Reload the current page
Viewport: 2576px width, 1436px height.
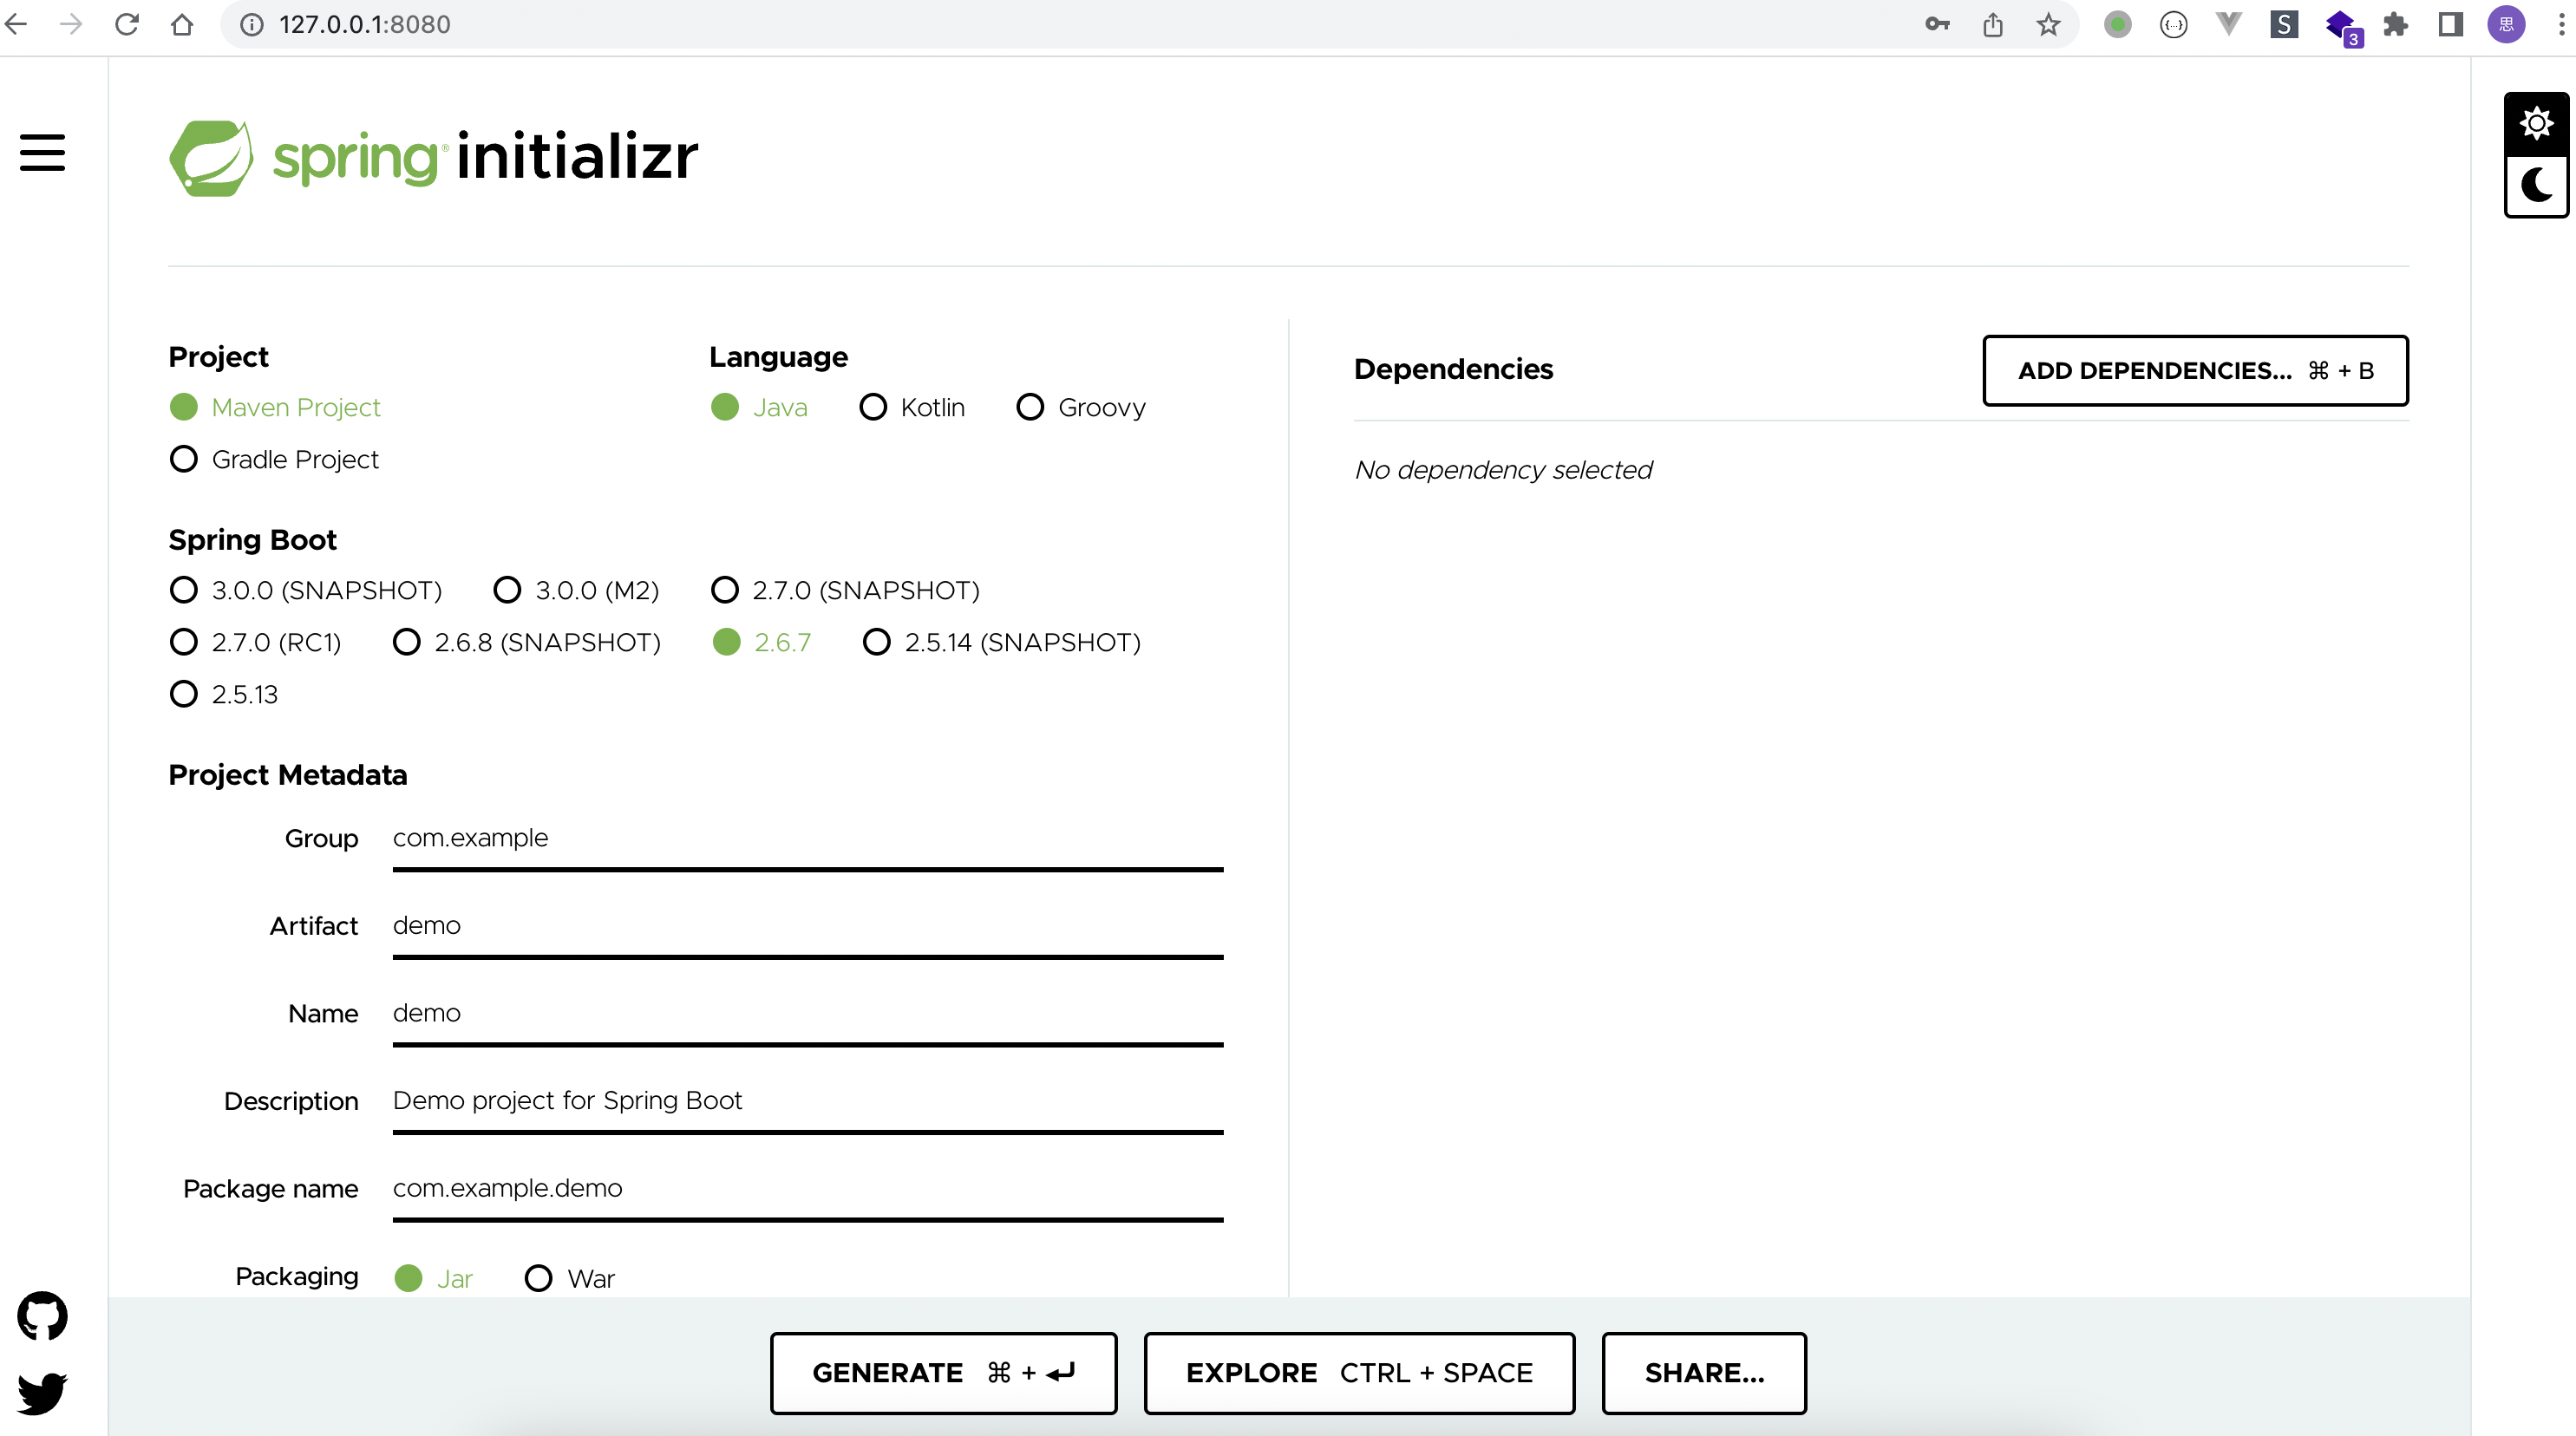coord(126,24)
